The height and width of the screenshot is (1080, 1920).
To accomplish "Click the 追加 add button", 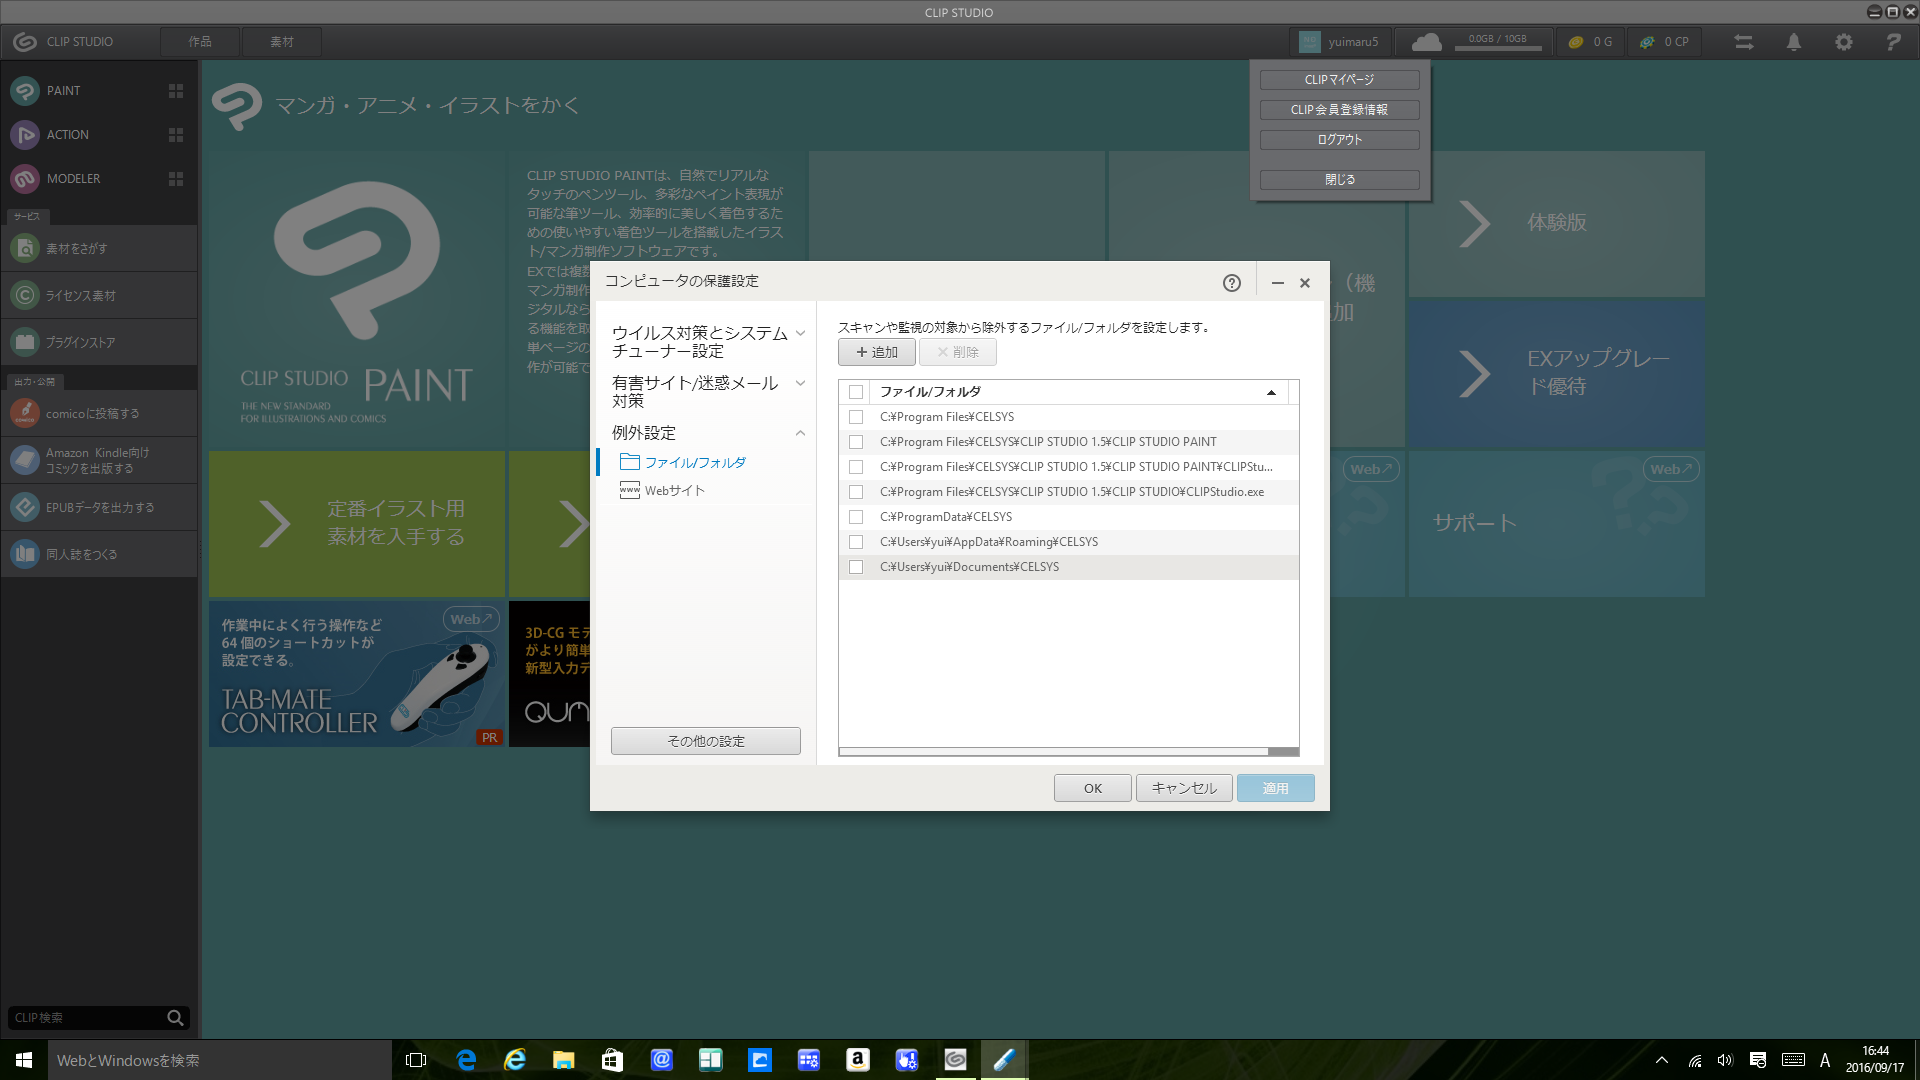I will click(877, 352).
